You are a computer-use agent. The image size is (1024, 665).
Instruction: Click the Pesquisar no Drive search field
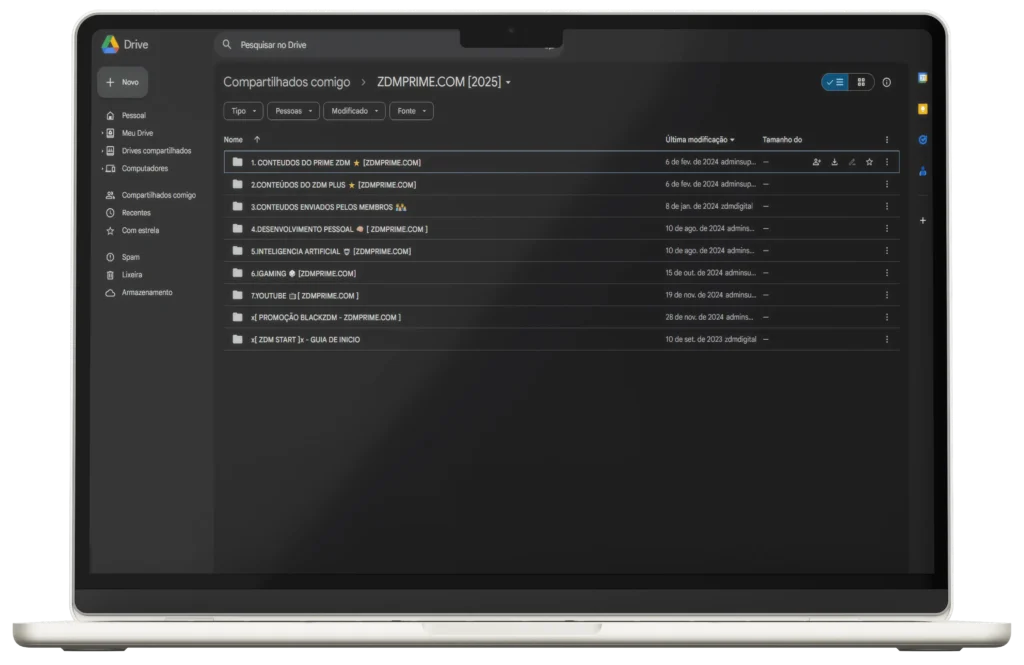click(x=388, y=44)
